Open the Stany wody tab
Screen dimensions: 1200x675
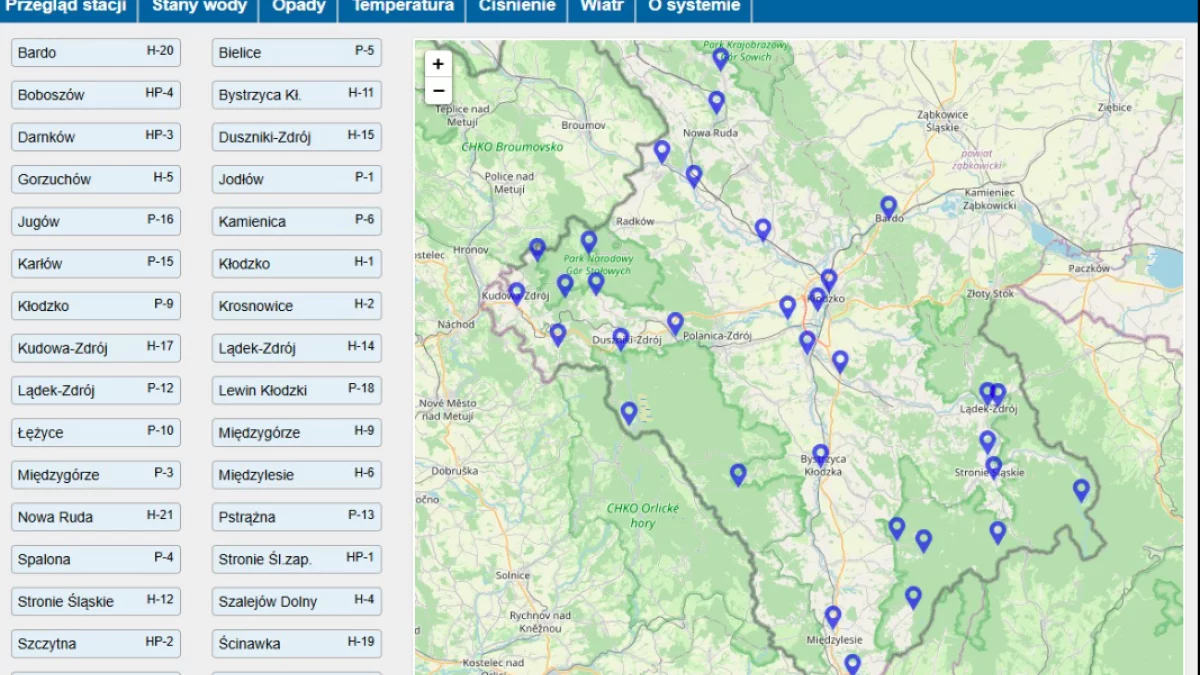tap(198, 6)
